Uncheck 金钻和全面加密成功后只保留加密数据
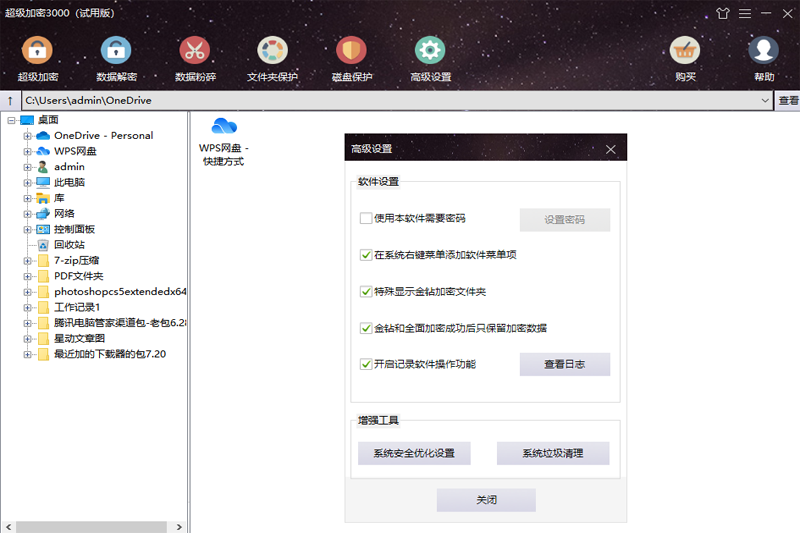This screenshot has height=533, width=800. click(366, 328)
